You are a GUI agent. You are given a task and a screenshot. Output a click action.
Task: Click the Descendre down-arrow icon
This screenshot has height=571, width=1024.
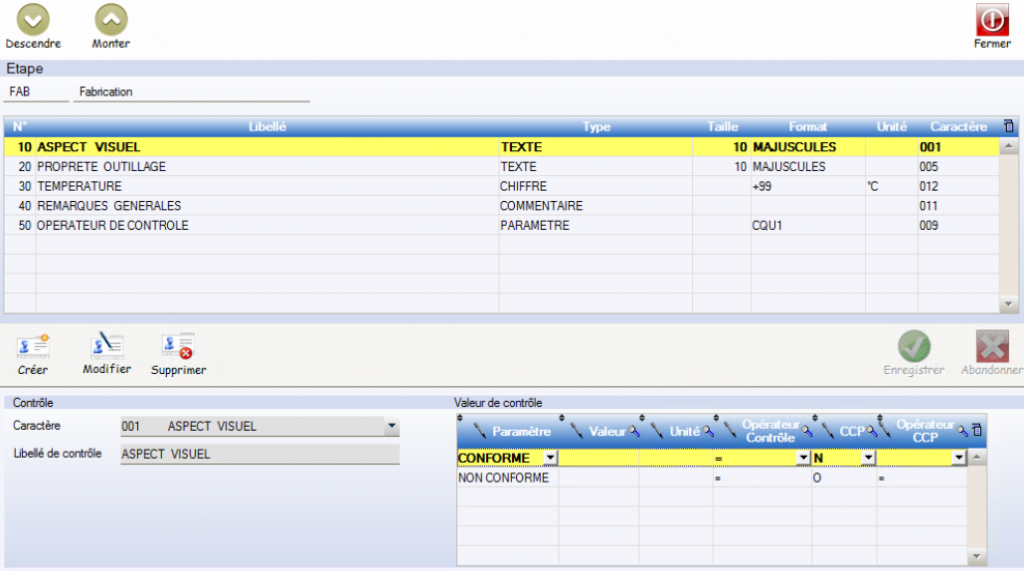coord(33,19)
